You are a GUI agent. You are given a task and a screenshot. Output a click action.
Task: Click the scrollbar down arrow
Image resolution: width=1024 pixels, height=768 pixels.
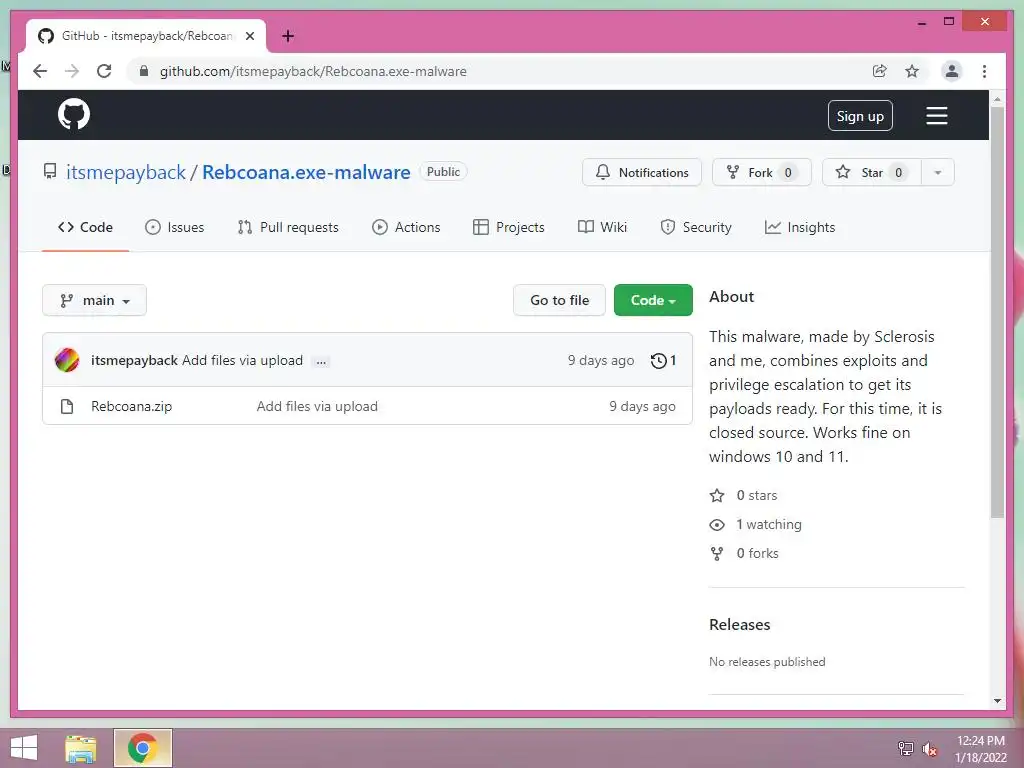tap(997, 701)
